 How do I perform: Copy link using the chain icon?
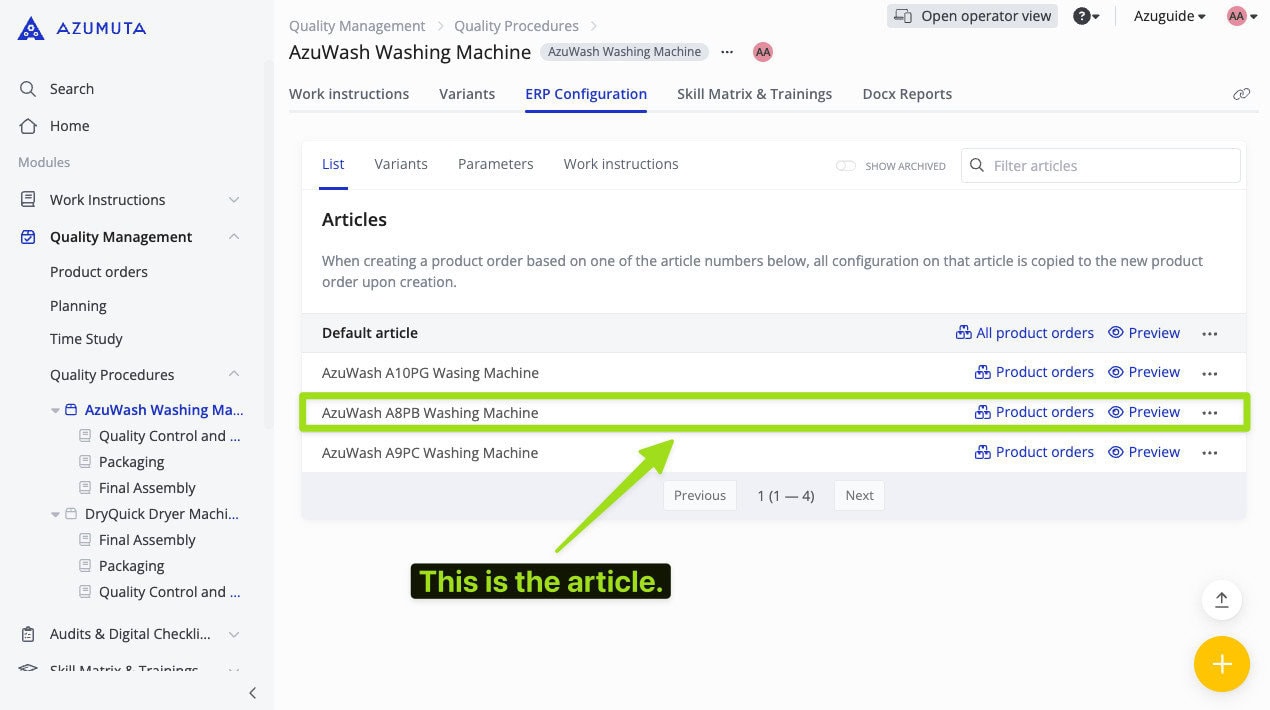click(1241, 94)
